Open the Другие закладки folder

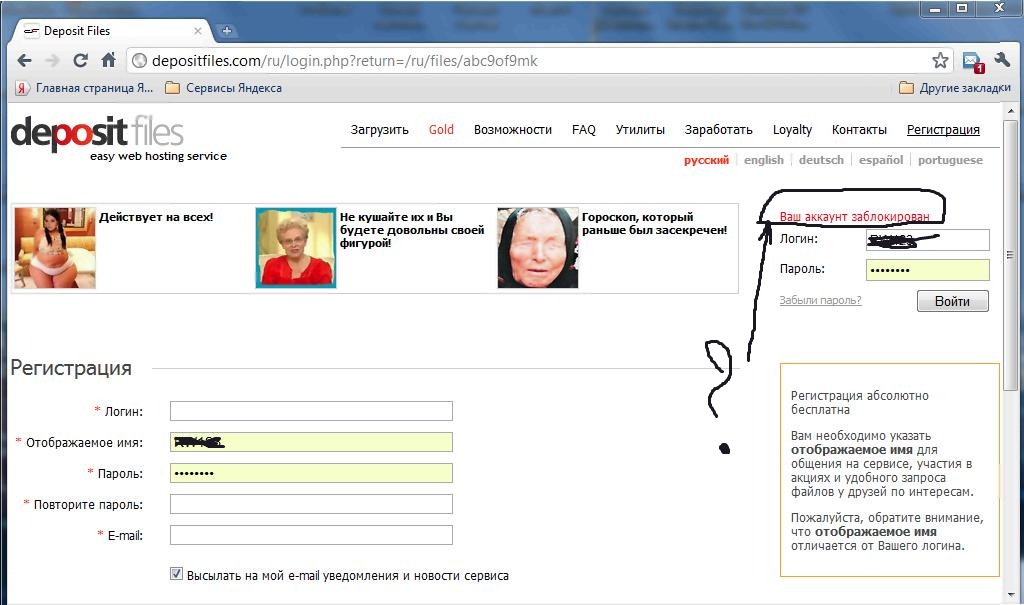[955, 88]
